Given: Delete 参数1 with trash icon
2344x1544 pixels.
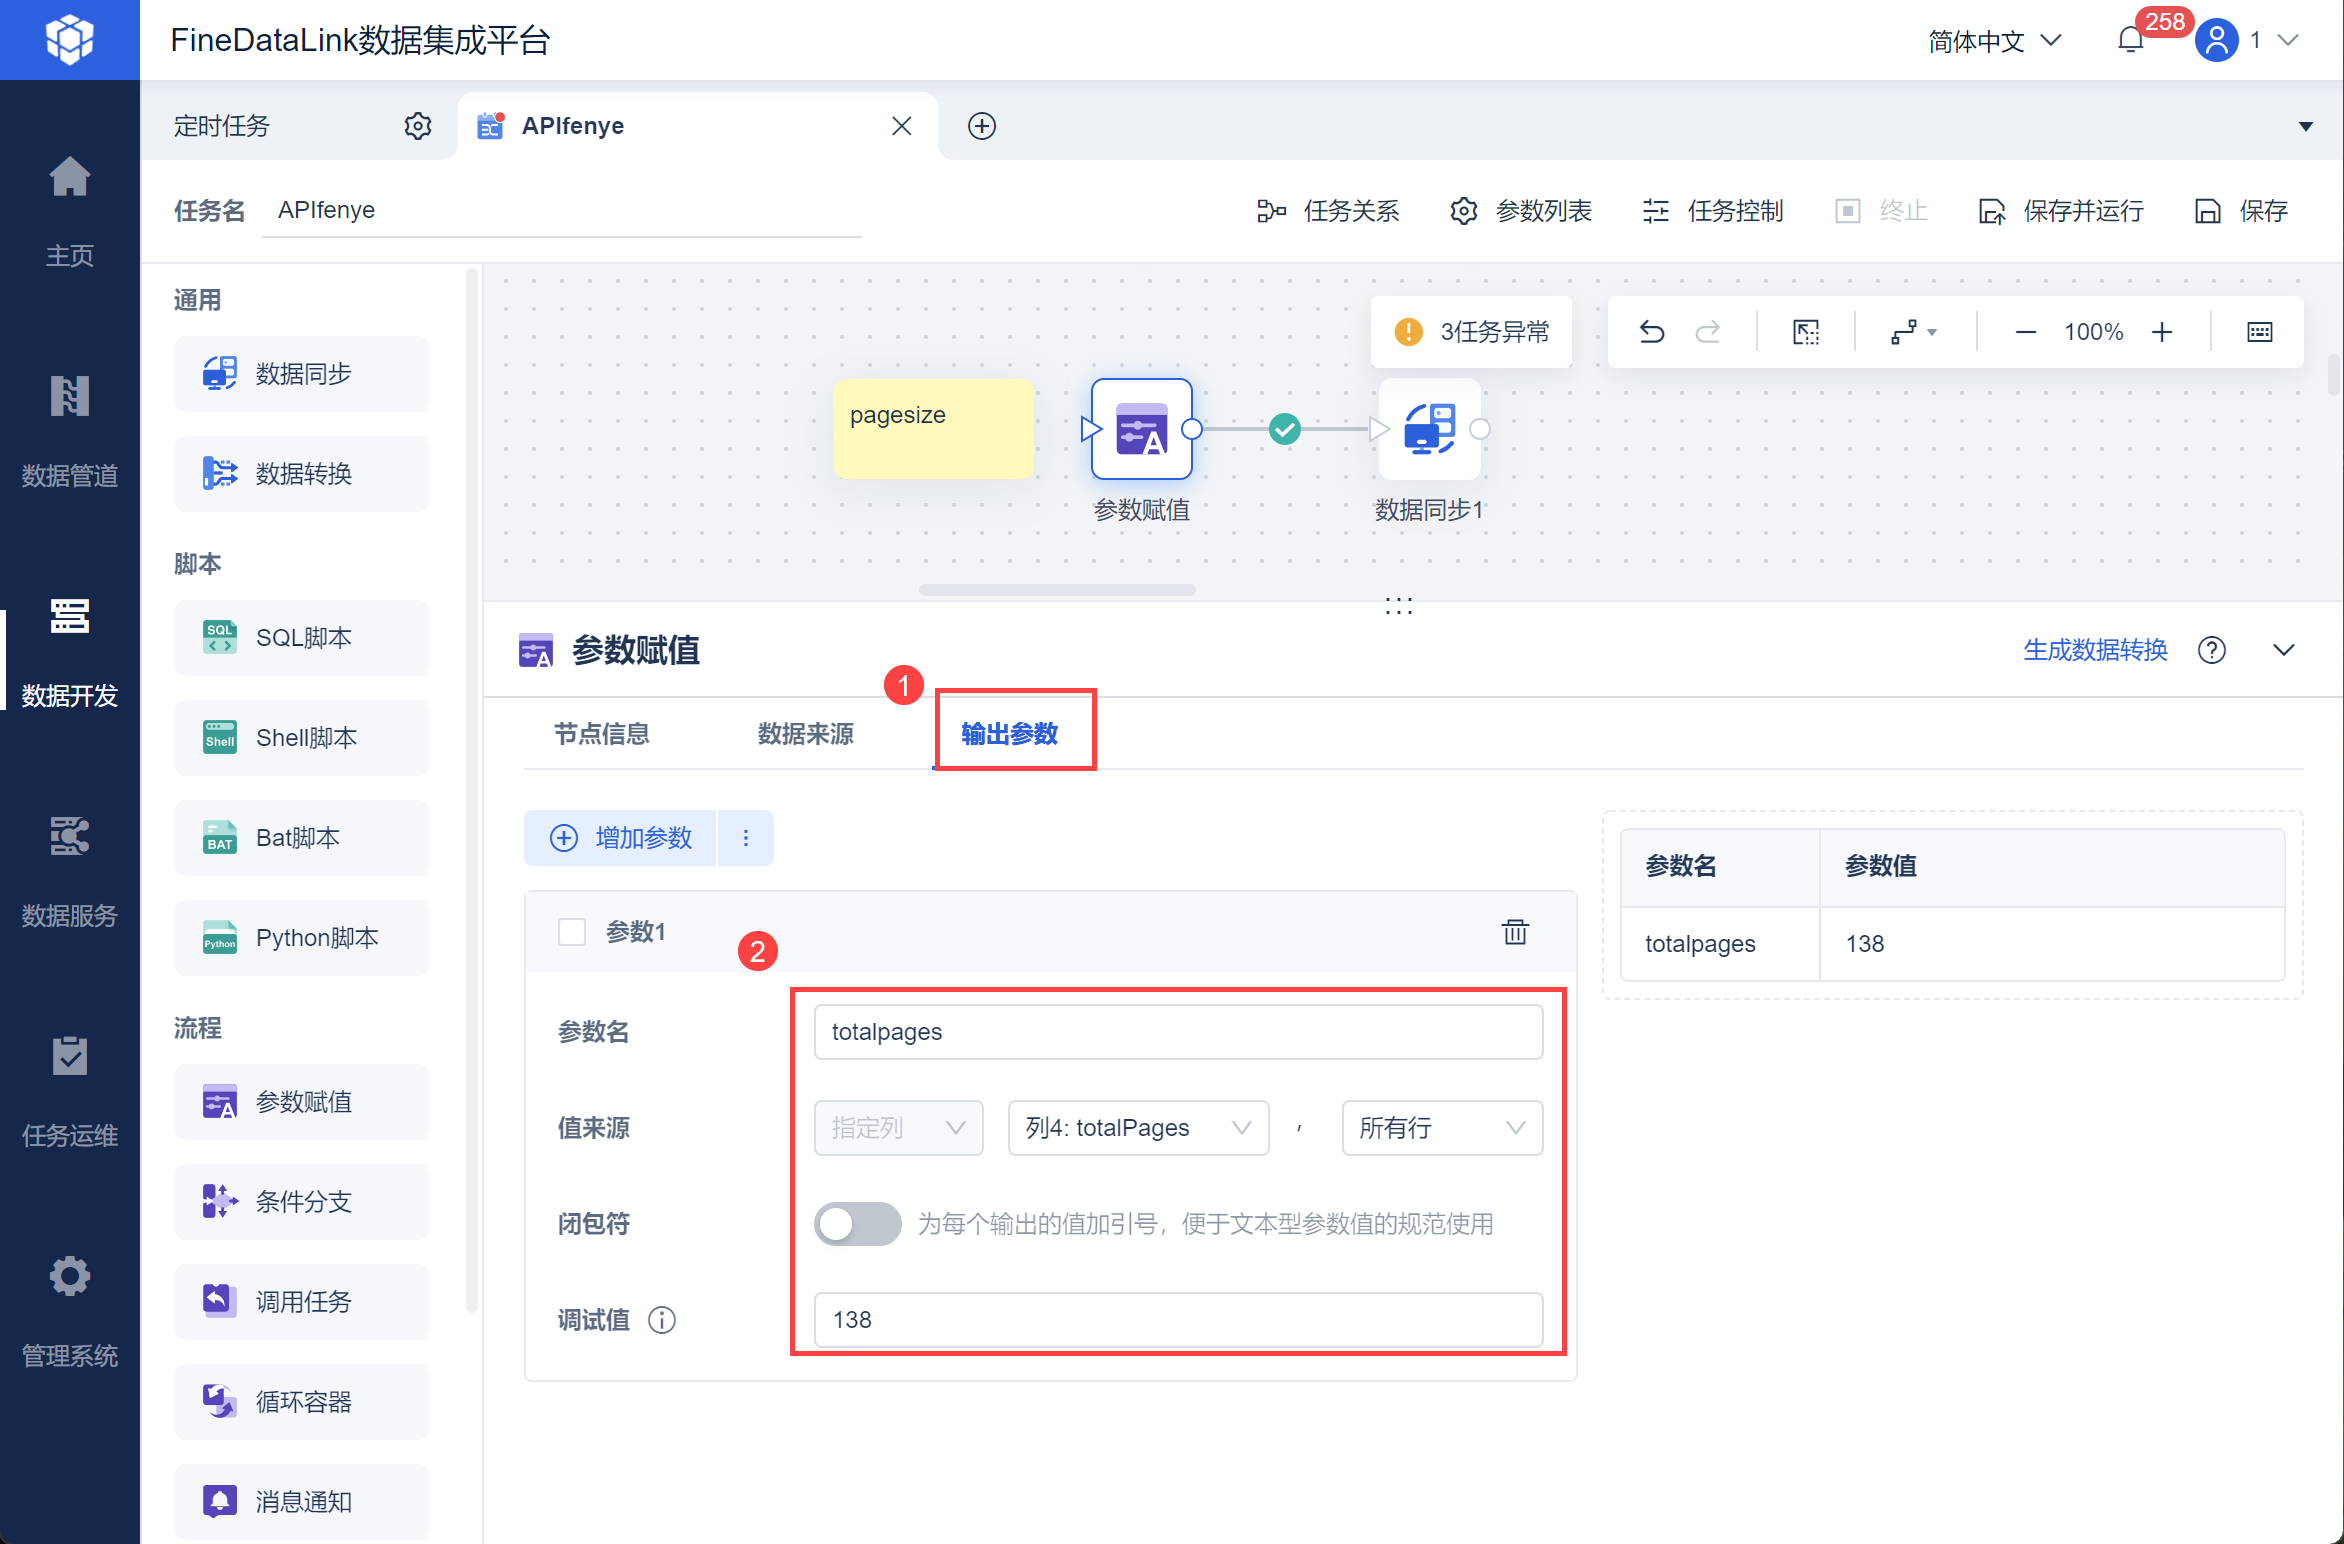Looking at the screenshot, I should [x=1515, y=932].
